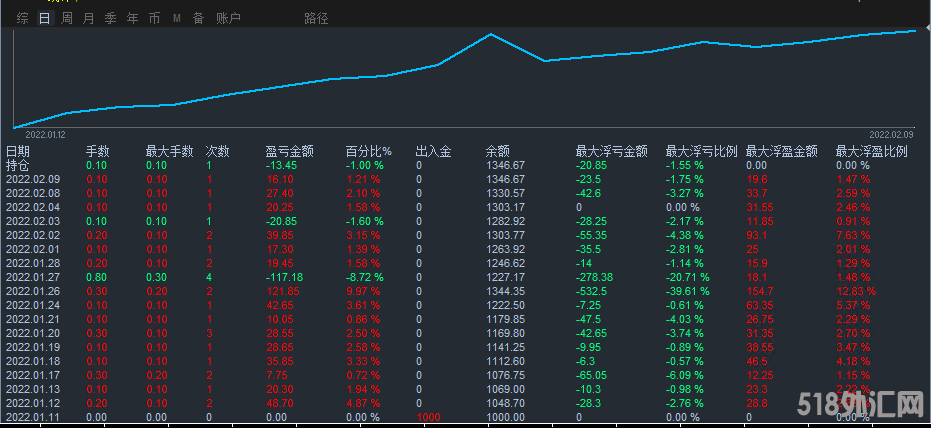Open the 周 weekly statistics tab
The width and height of the screenshot is (931, 428).
point(66,18)
